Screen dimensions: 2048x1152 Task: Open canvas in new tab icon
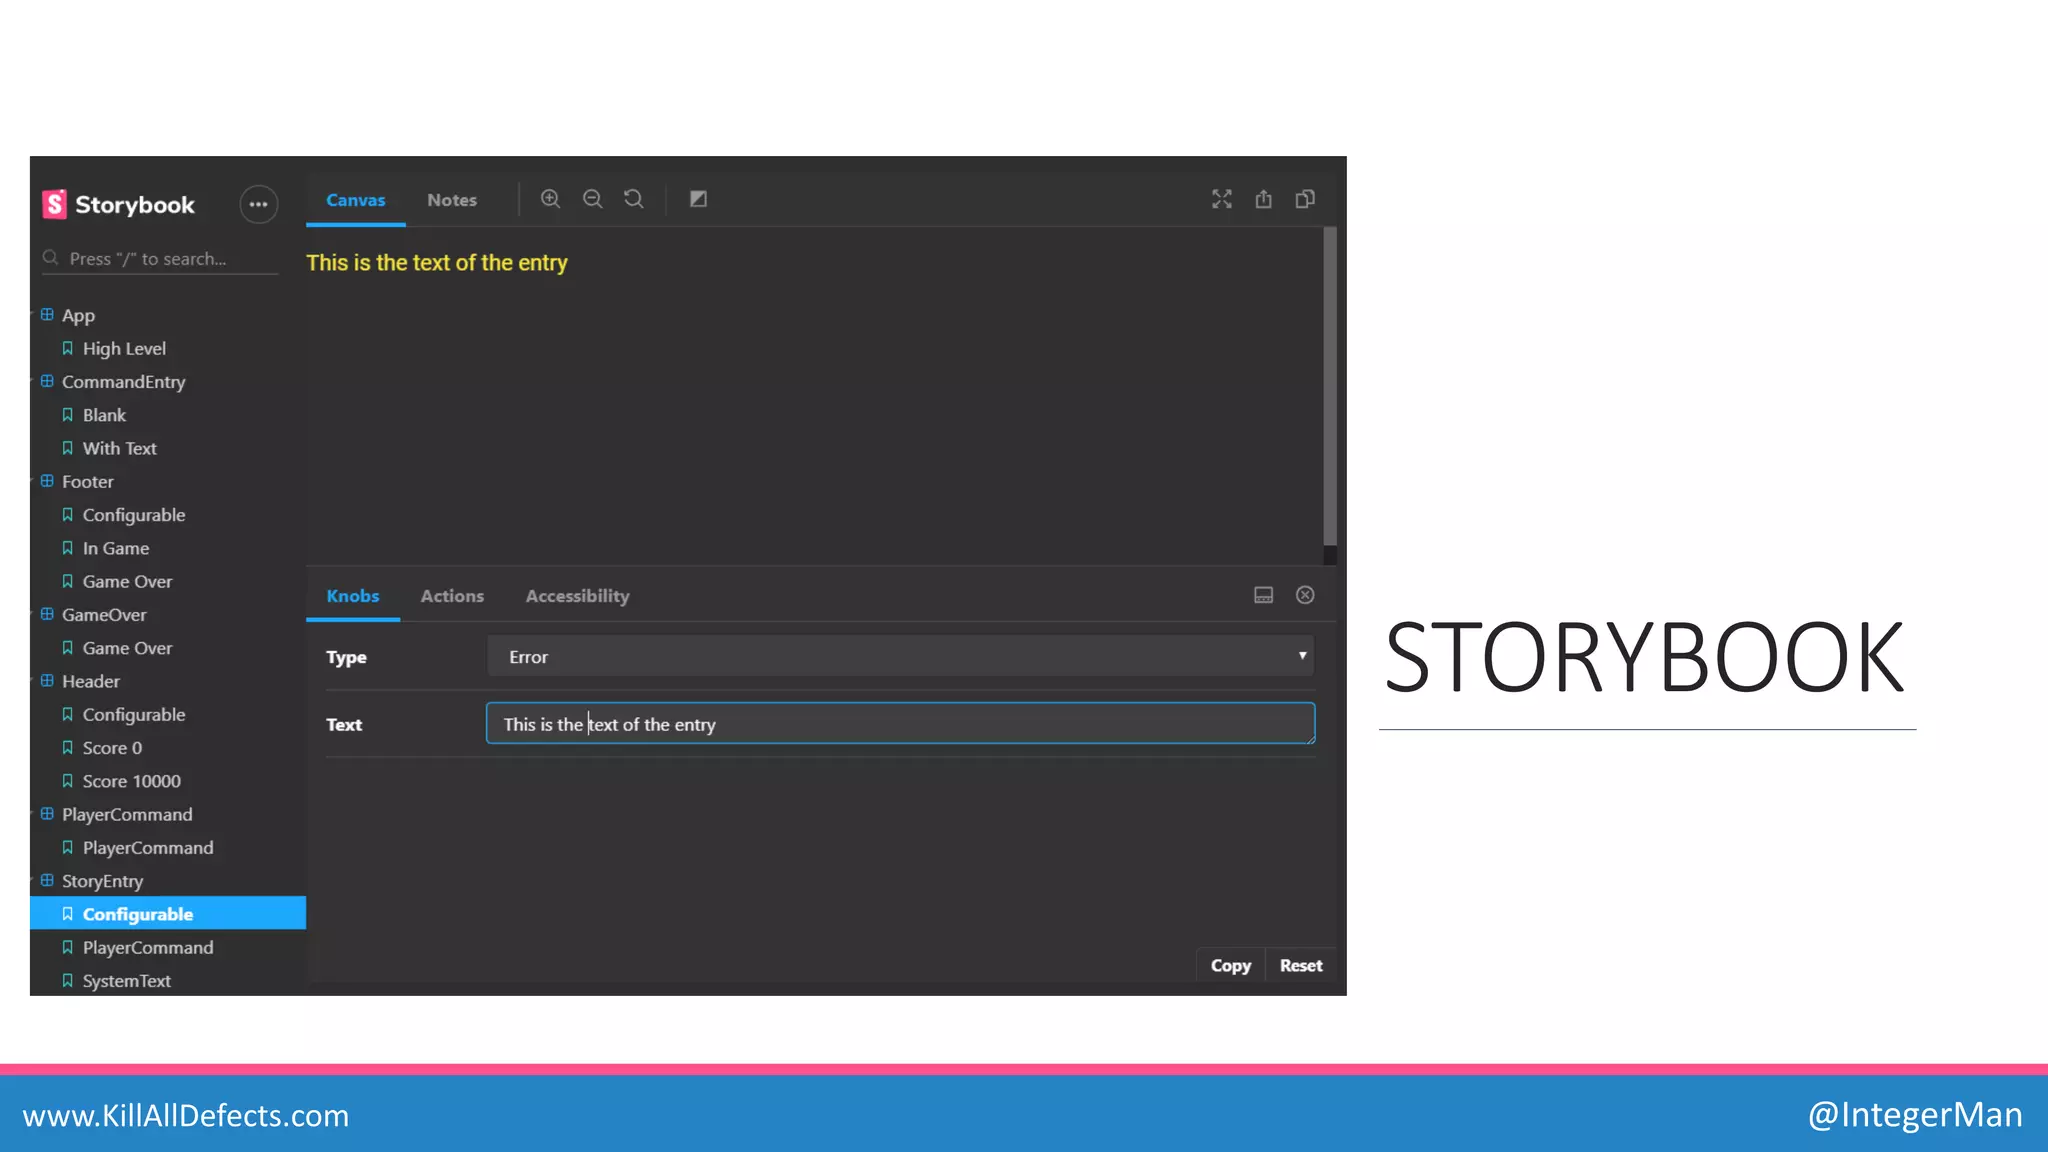(x=1263, y=199)
